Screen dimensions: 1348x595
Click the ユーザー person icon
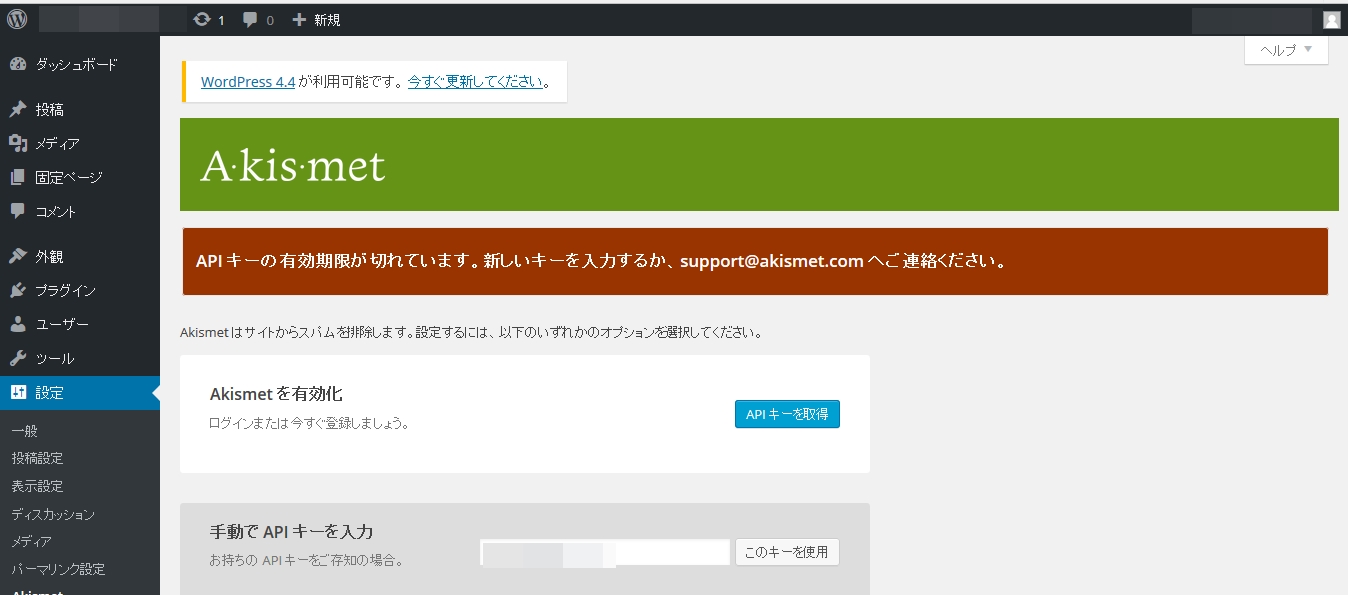click(17, 324)
